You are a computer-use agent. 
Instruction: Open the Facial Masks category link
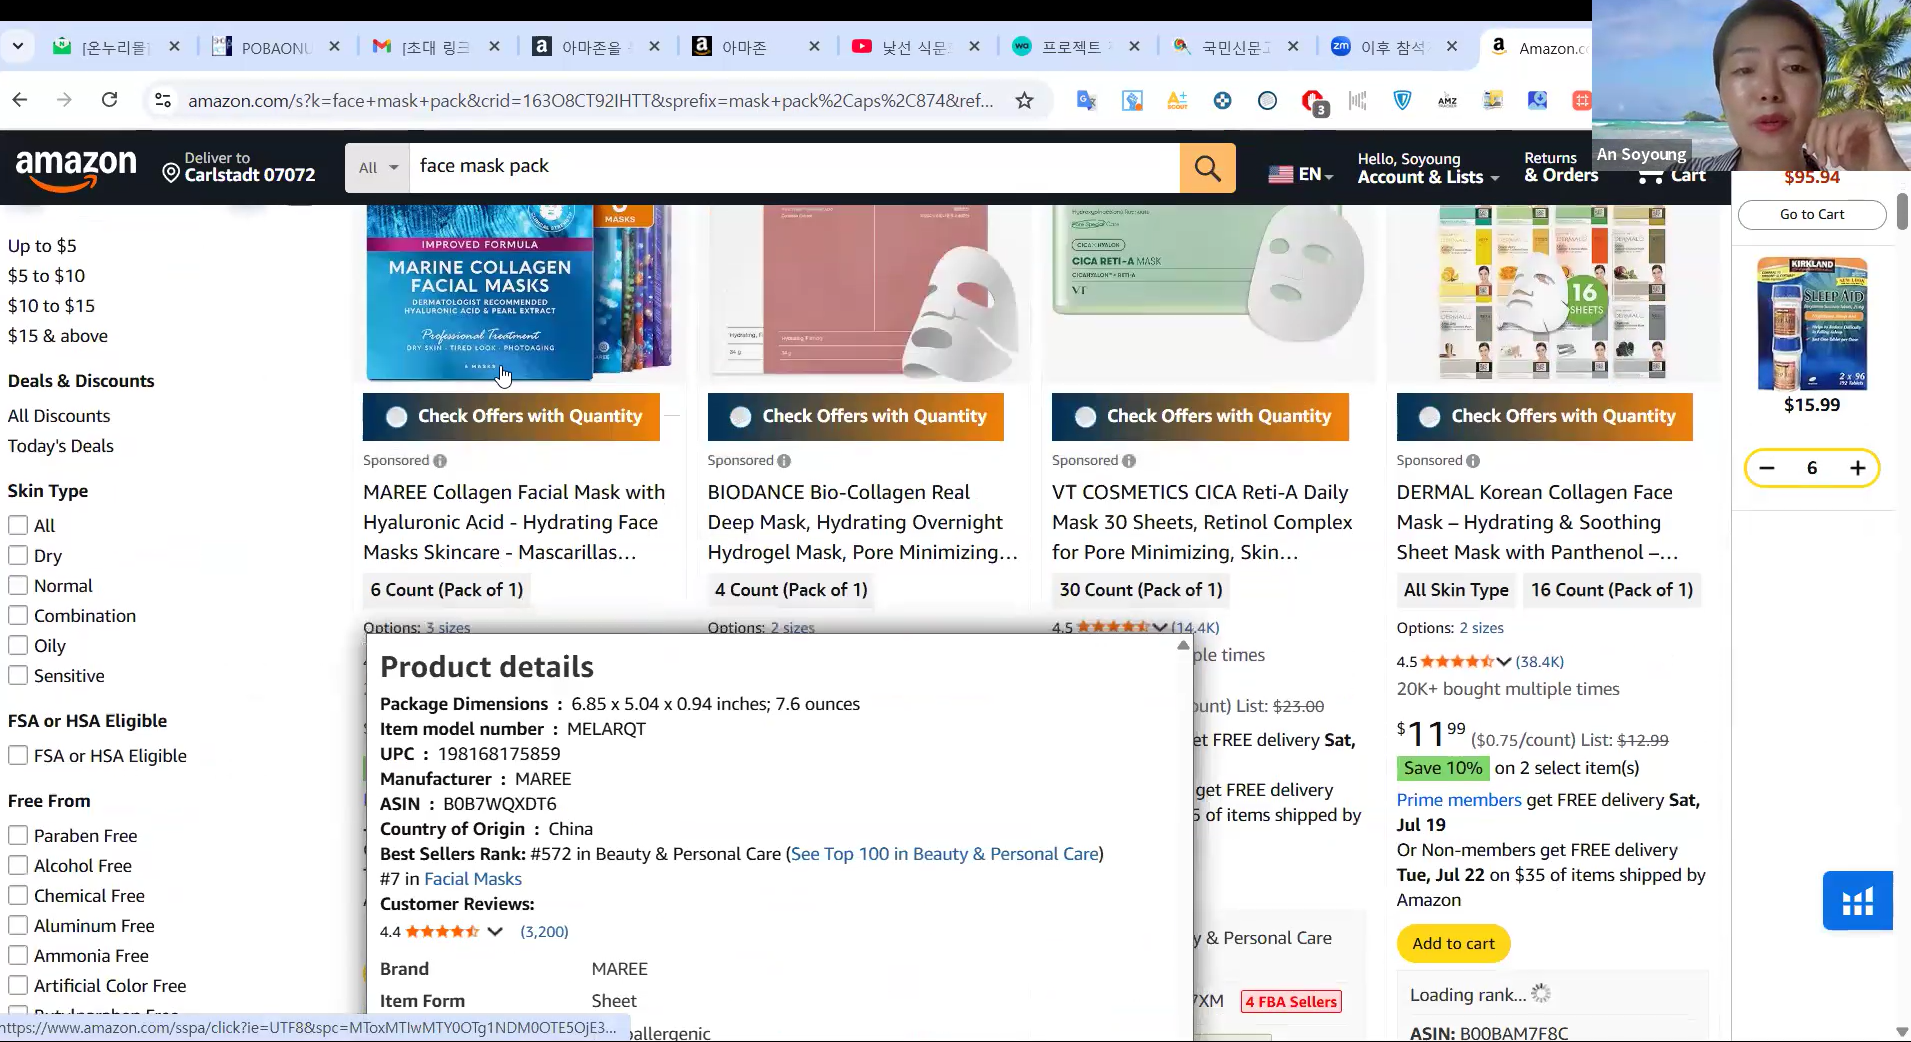(473, 879)
